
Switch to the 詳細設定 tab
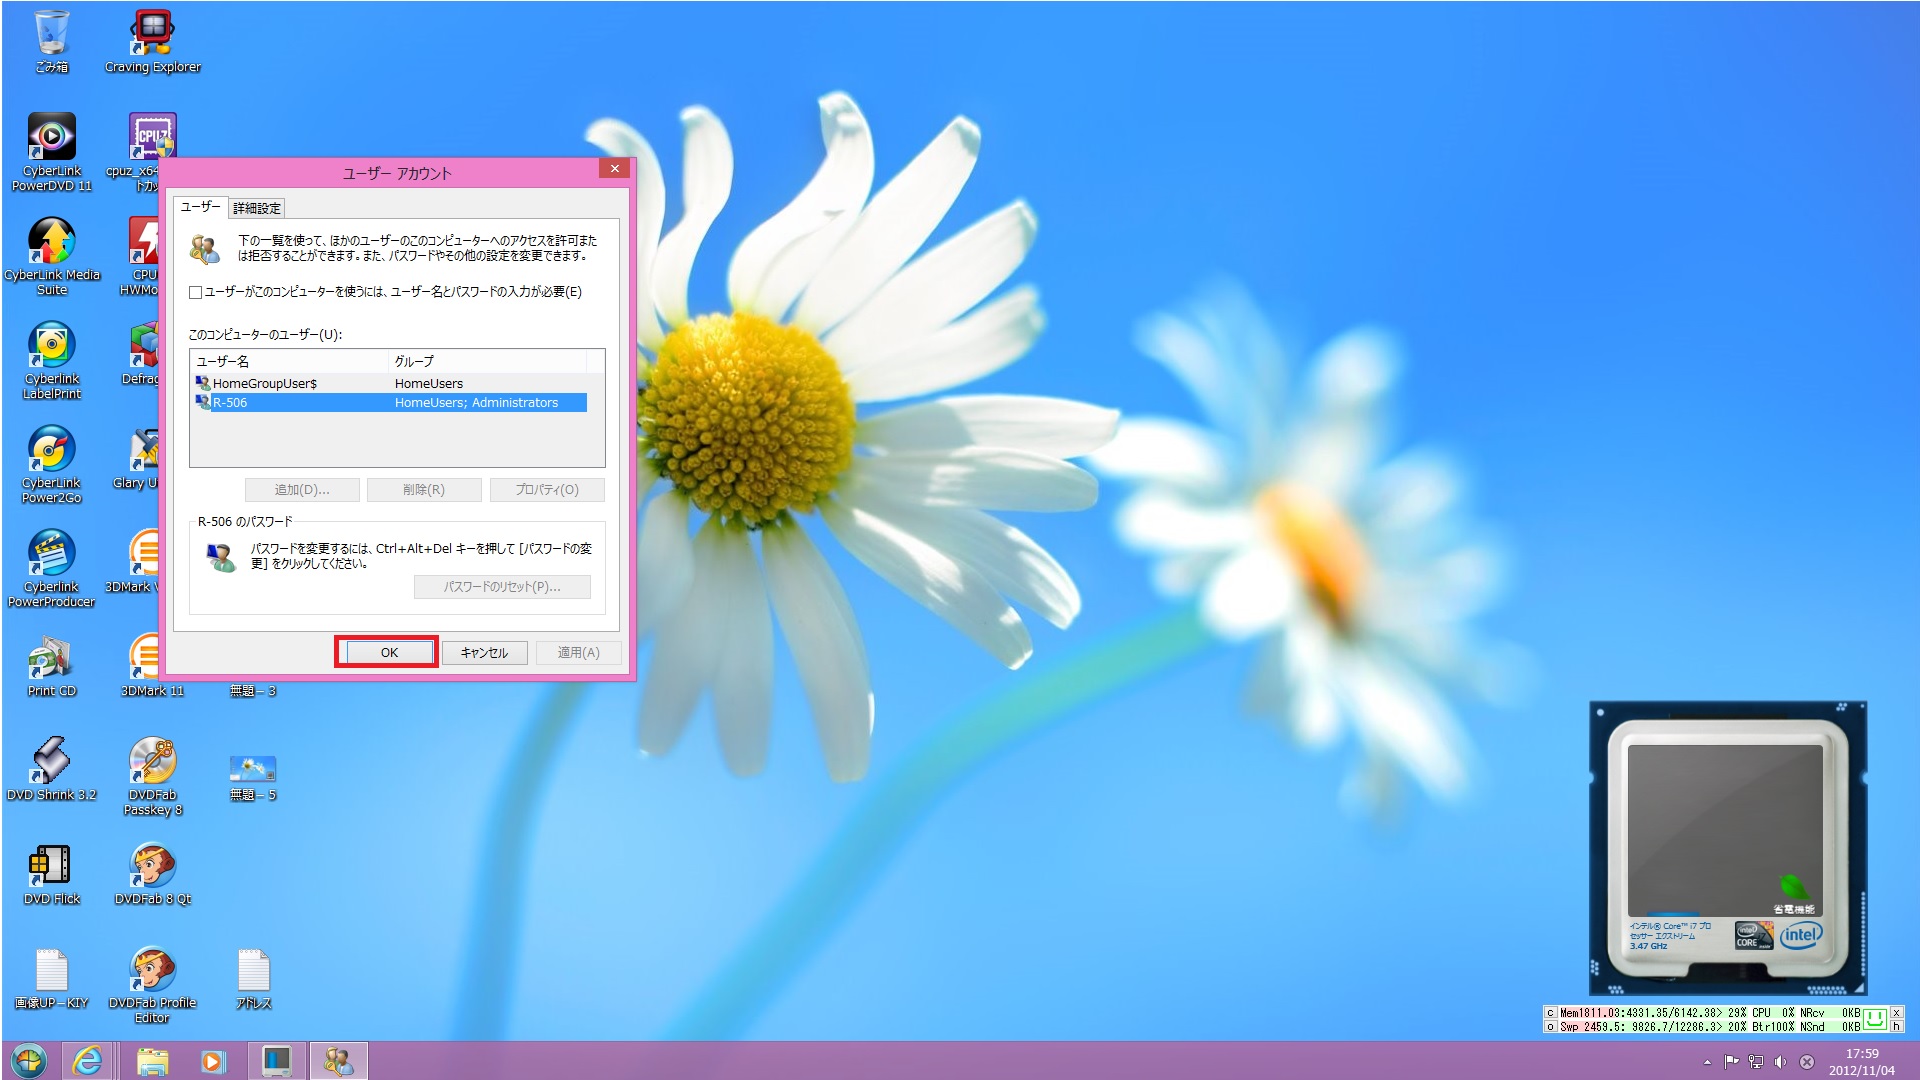[257, 208]
